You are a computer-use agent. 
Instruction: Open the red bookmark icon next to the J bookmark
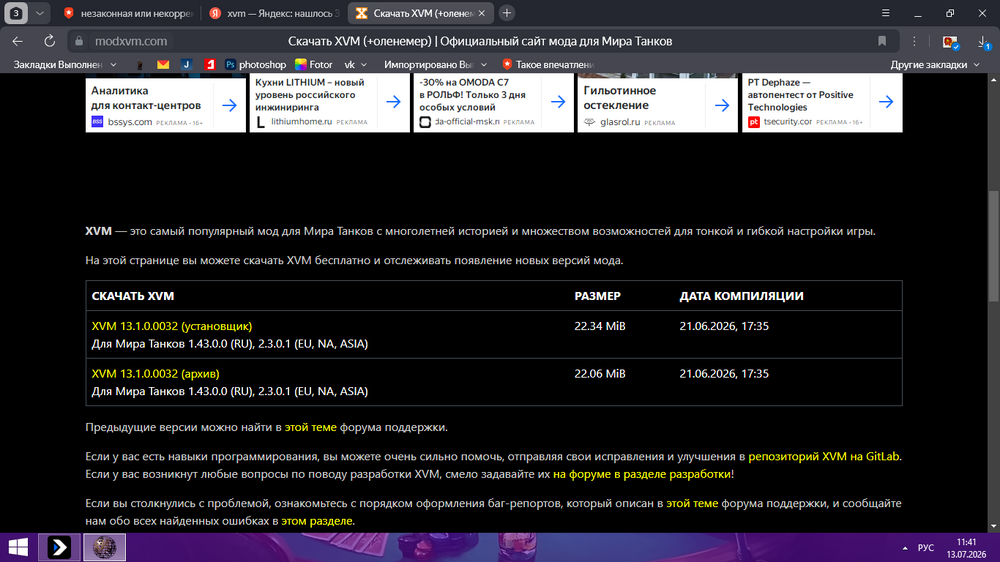(x=209, y=64)
